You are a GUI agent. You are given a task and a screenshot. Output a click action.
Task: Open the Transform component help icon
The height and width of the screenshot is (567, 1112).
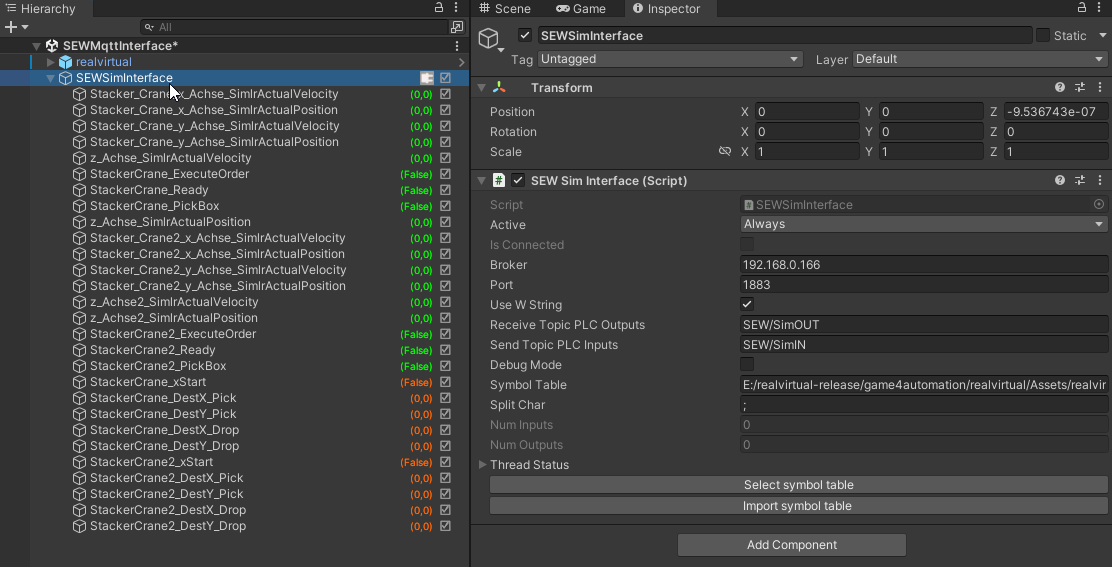pyautogui.click(x=1060, y=88)
